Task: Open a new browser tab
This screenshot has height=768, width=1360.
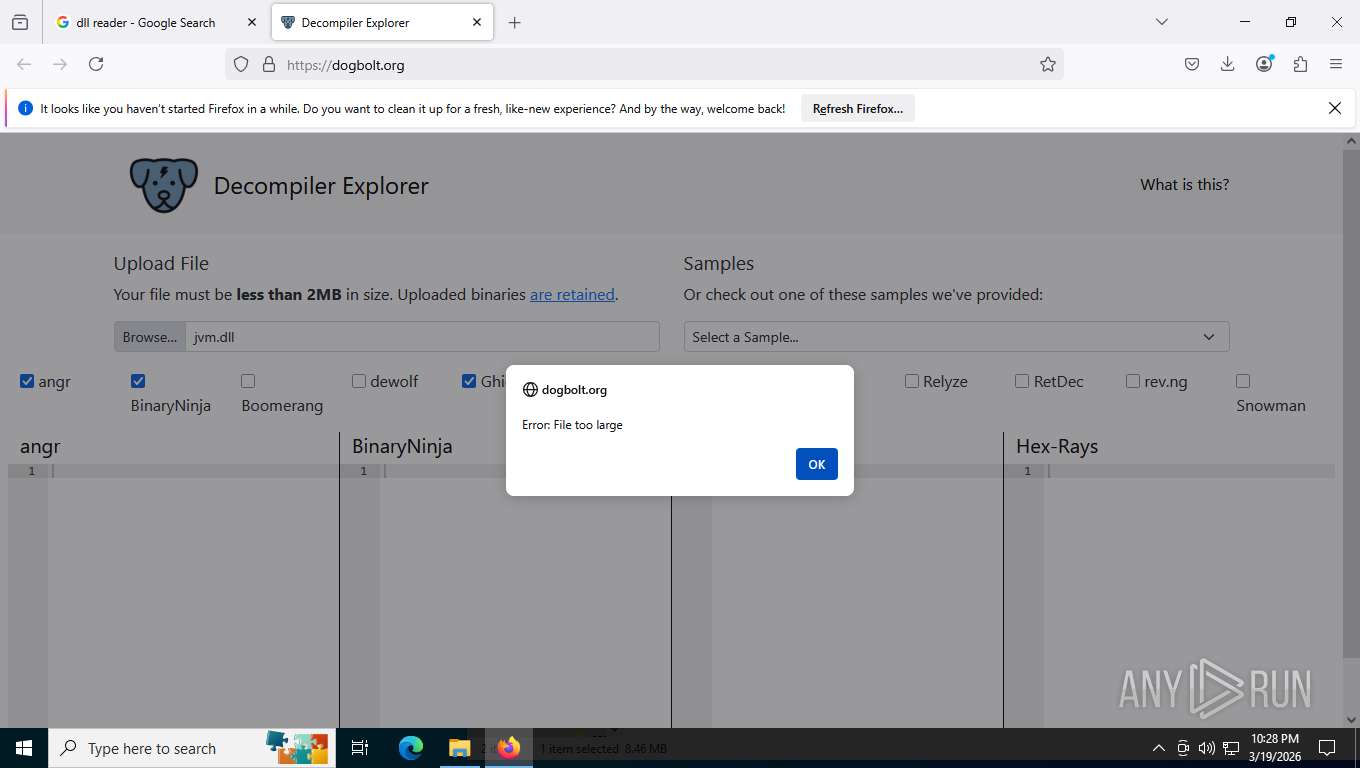Action: tap(514, 22)
